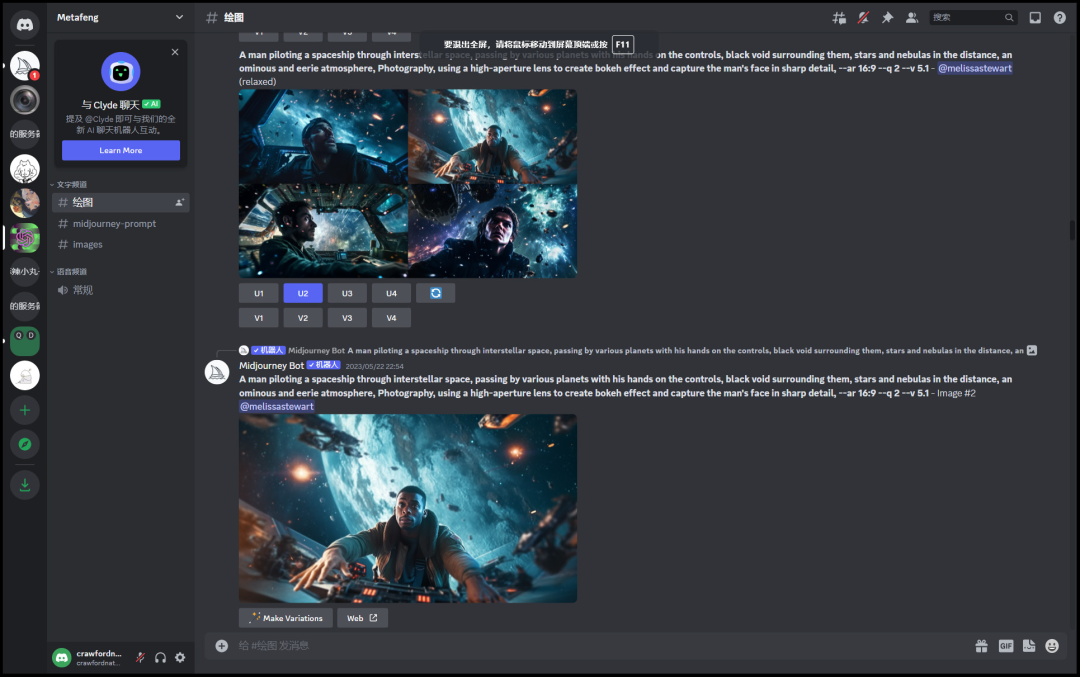This screenshot has height=677, width=1080.
Task: Click the Download Apps icon
Action: click(x=25, y=485)
